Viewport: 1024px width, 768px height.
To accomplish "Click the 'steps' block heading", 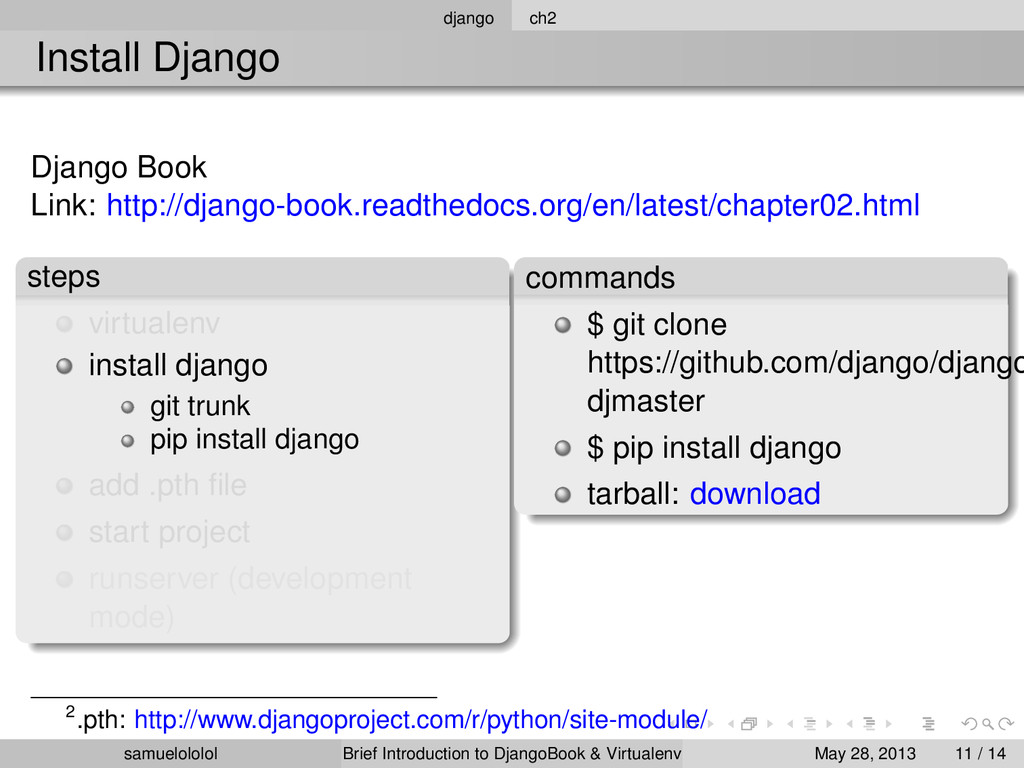I will pos(63,278).
